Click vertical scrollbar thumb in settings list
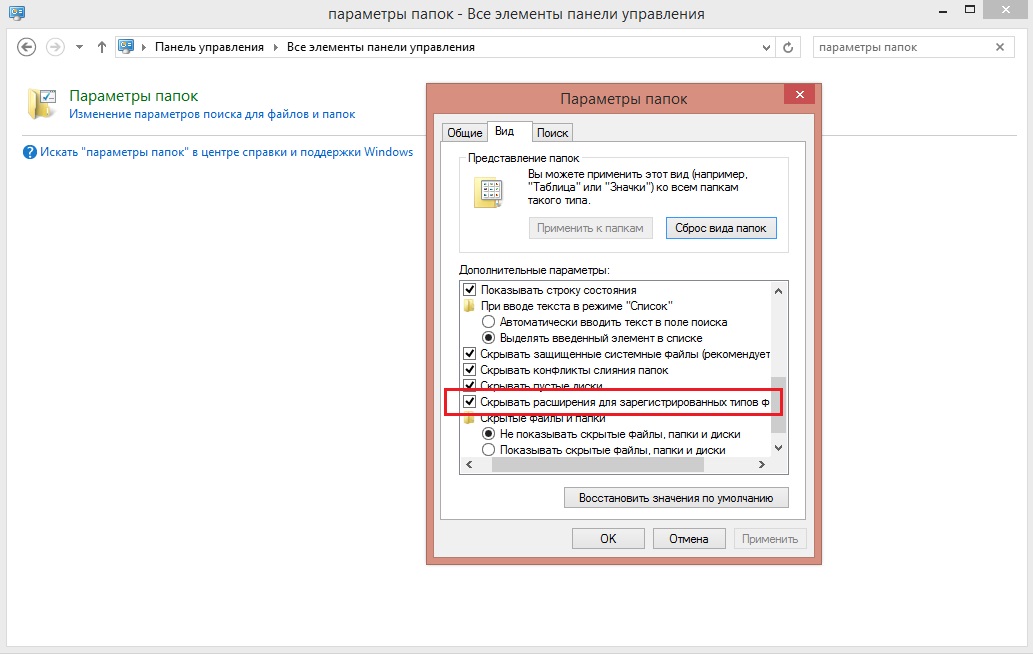This screenshot has width=1033, height=654. 778,404
